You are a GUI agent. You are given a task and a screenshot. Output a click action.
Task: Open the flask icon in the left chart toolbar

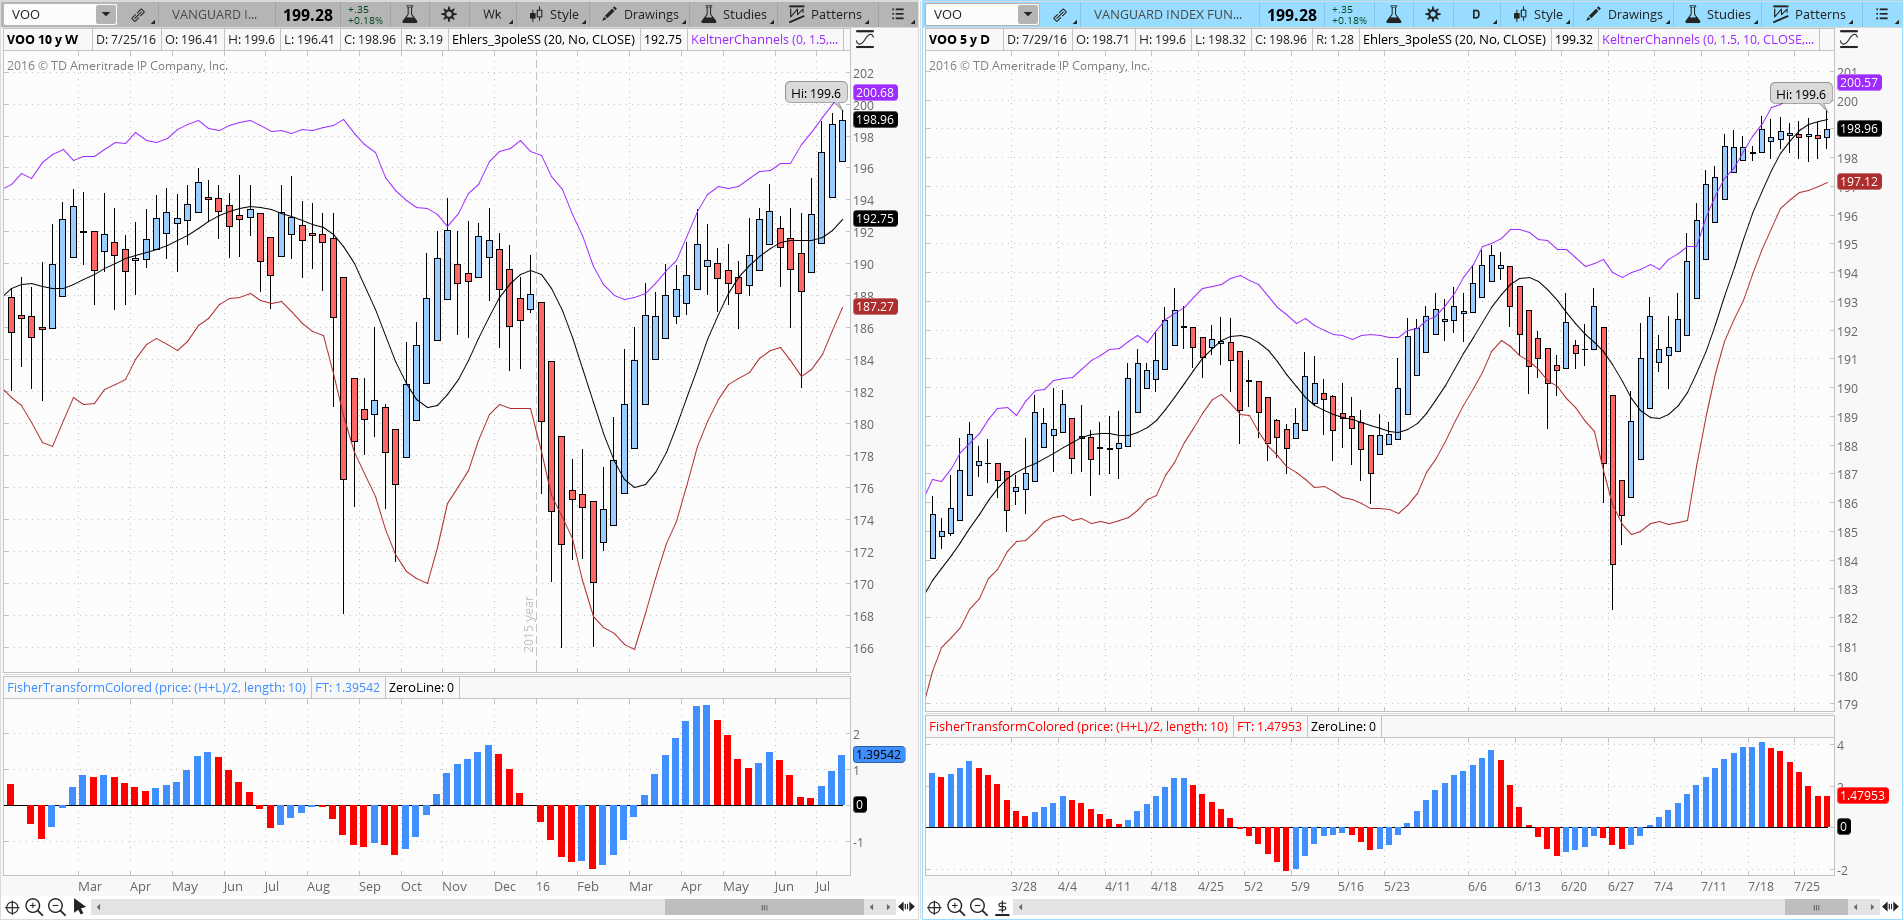coord(410,15)
